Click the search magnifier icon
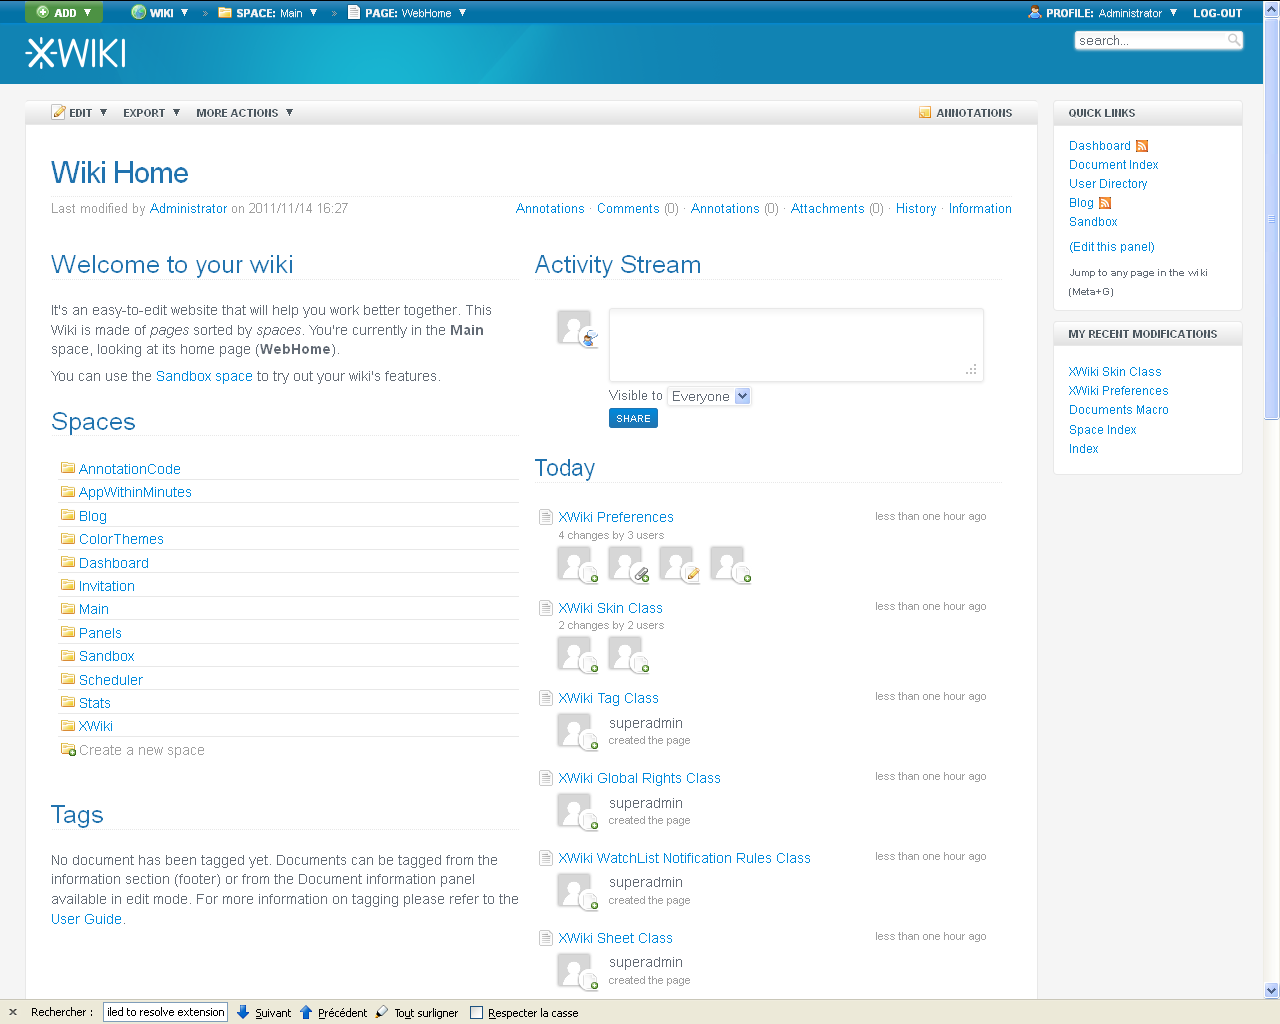1280x1024 pixels. (1234, 40)
